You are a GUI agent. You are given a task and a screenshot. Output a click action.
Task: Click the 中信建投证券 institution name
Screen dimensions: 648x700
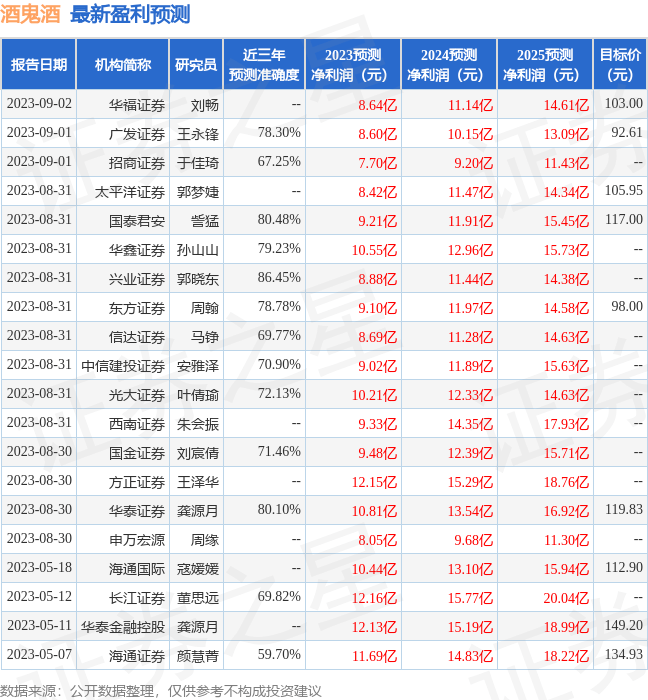click(123, 365)
